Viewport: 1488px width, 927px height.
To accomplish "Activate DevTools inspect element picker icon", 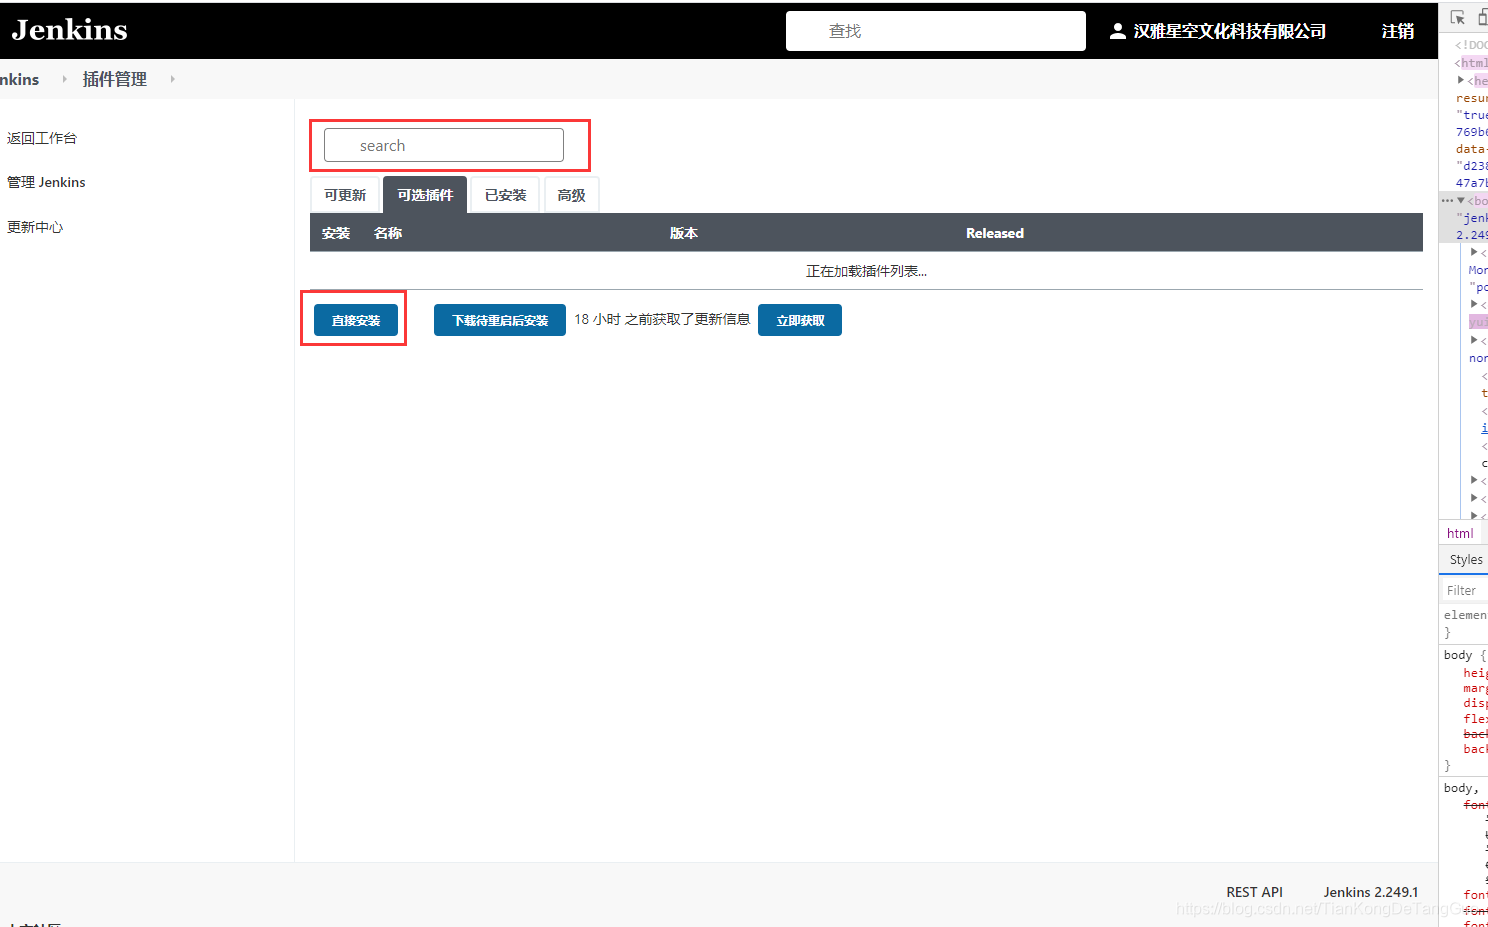I will 1458,17.
